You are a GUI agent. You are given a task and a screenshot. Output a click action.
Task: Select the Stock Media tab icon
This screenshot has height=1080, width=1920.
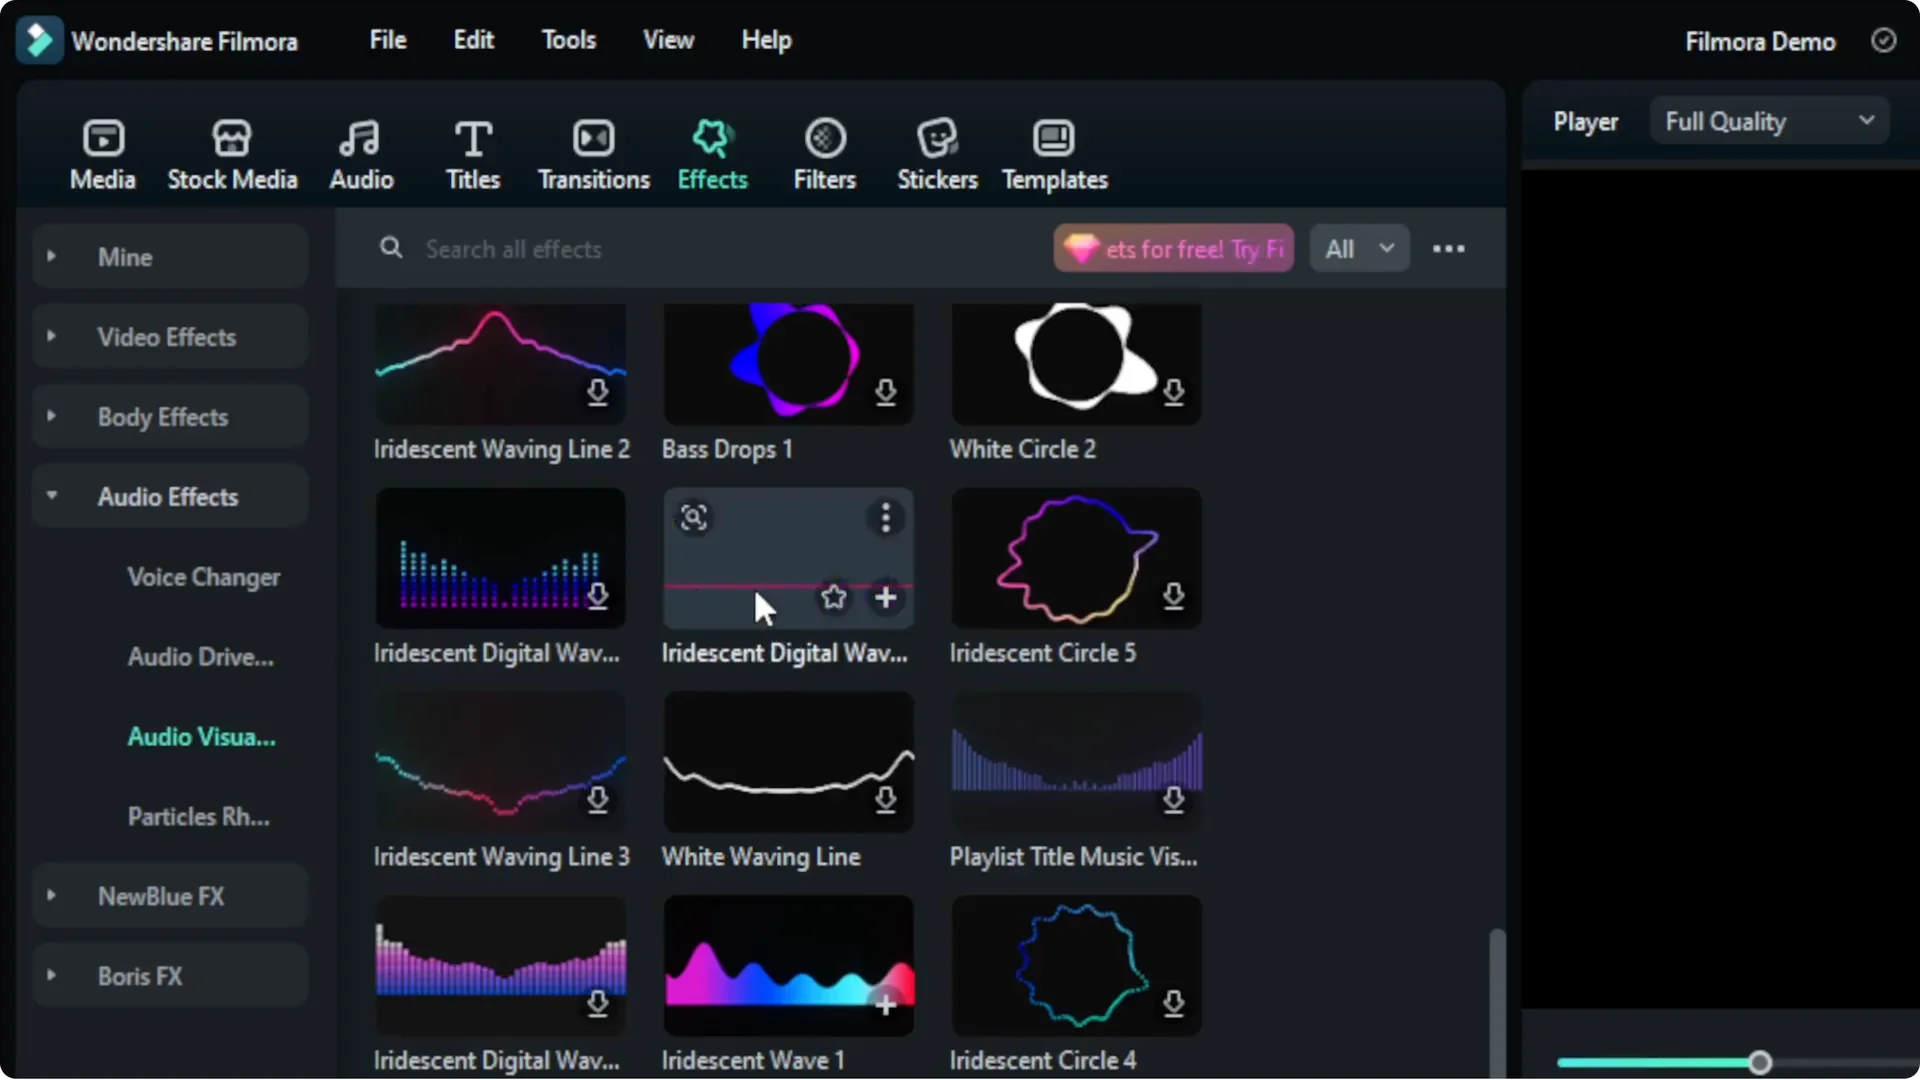[x=233, y=152]
